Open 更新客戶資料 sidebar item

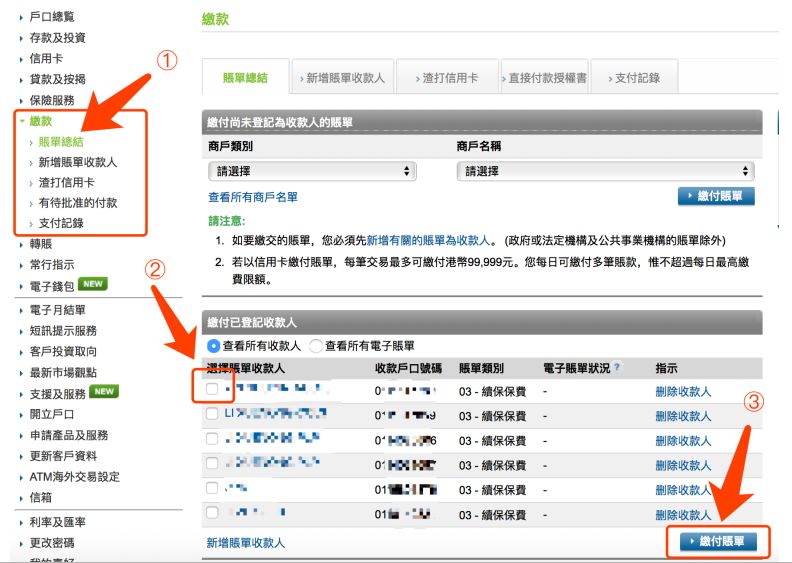pyautogui.click(x=63, y=456)
